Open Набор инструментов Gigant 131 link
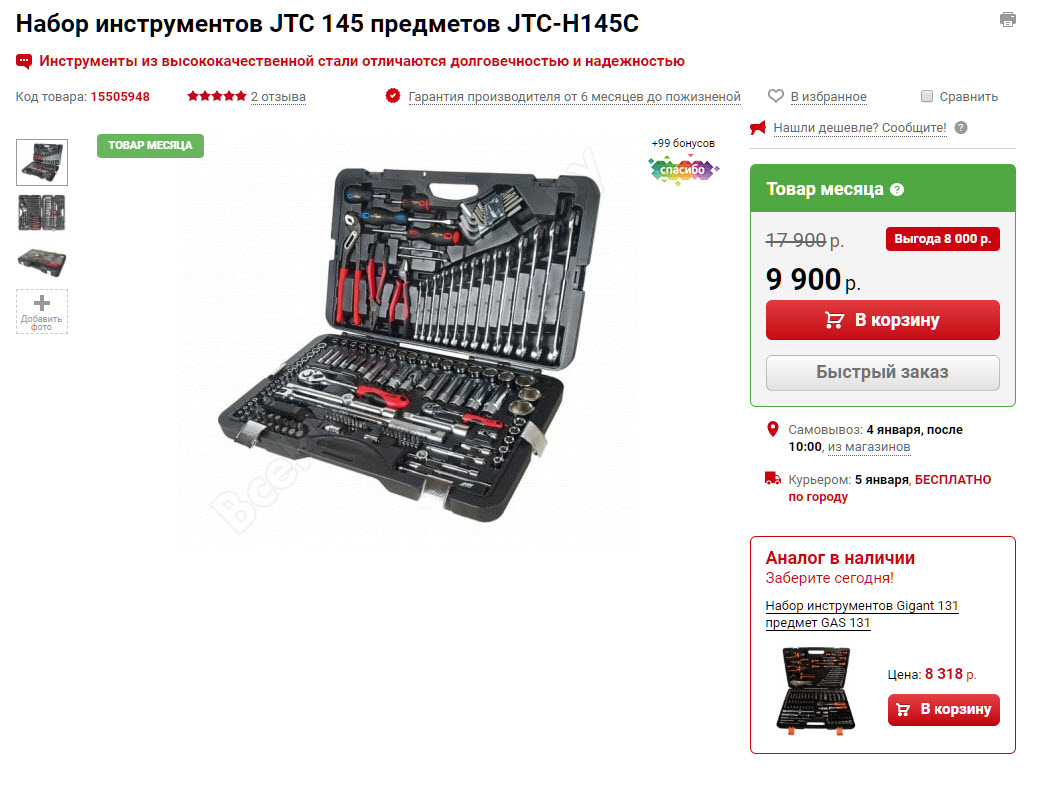Image resolution: width=1037 pixels, height=790 pixels. [x=861, y=614]
